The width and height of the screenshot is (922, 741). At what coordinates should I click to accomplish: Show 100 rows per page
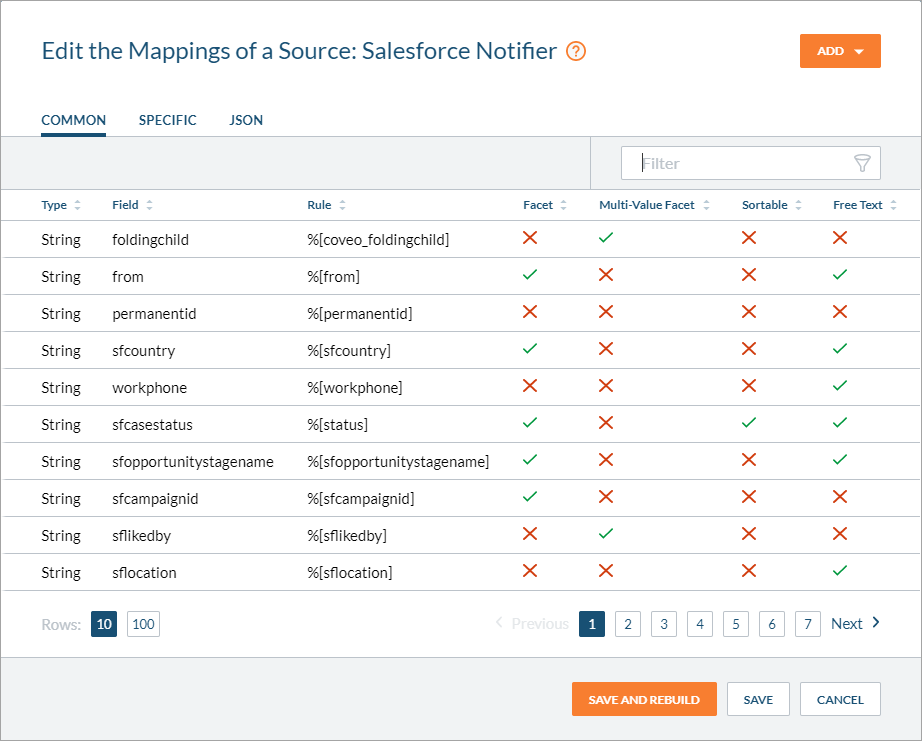(x=143, y=624)
